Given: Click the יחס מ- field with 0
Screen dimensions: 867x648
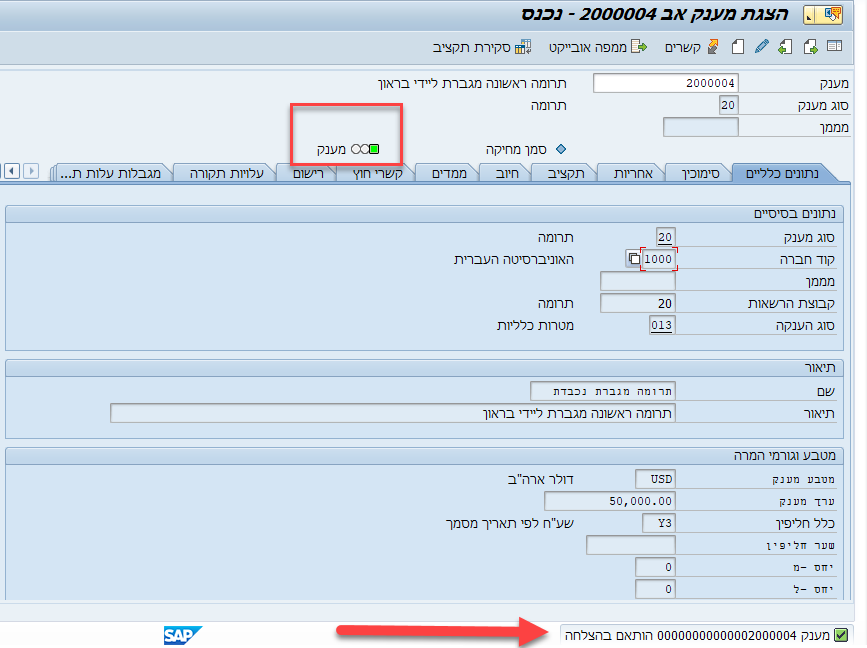Looking at the screenshot, I should 655,567.
